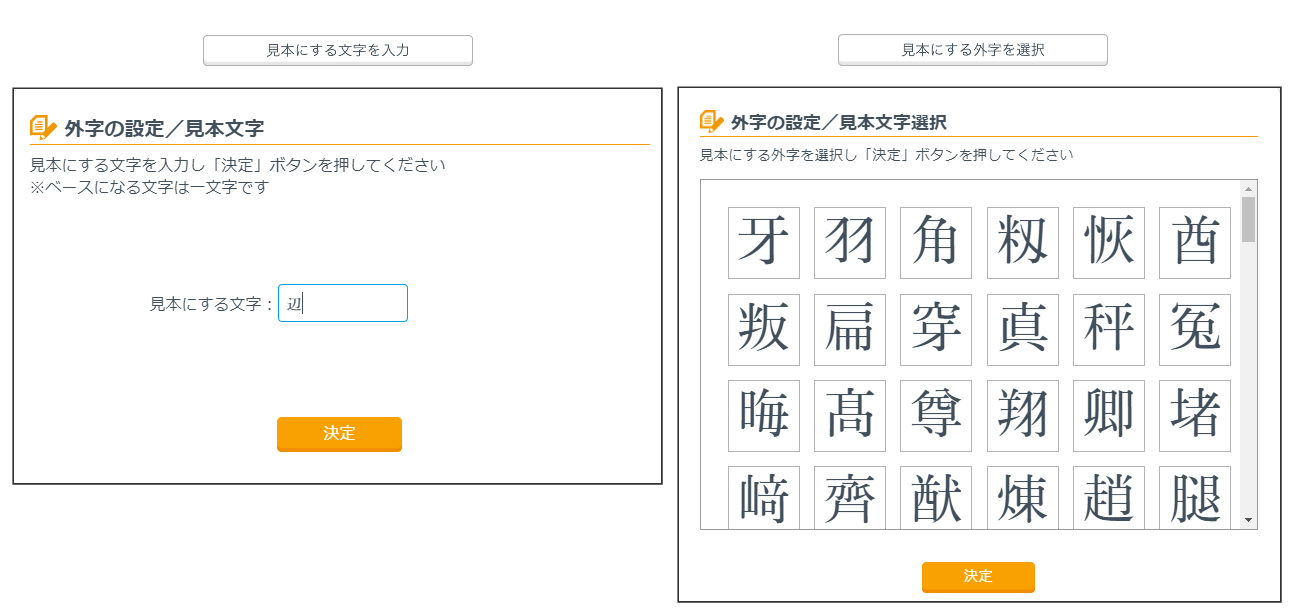Select the 牙 character tile
The height and width of the screenshot is (615, 1295).
coord(764,243)
